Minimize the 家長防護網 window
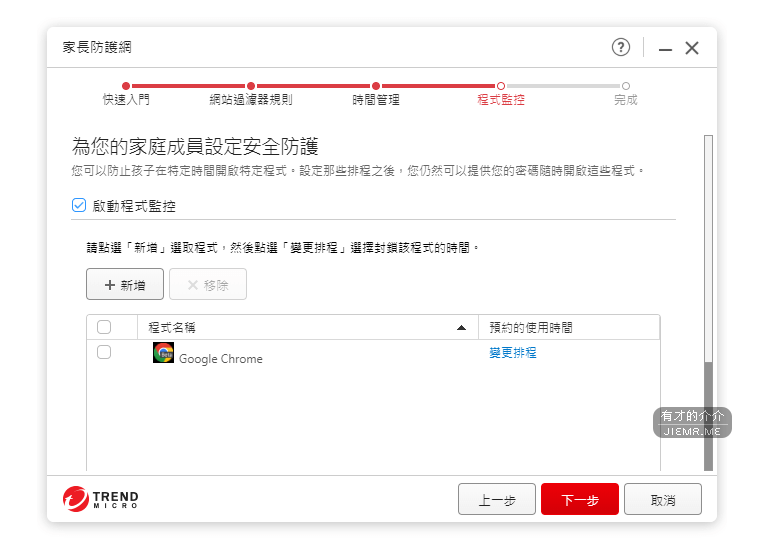The image size is (759, 560). point(665,48)
